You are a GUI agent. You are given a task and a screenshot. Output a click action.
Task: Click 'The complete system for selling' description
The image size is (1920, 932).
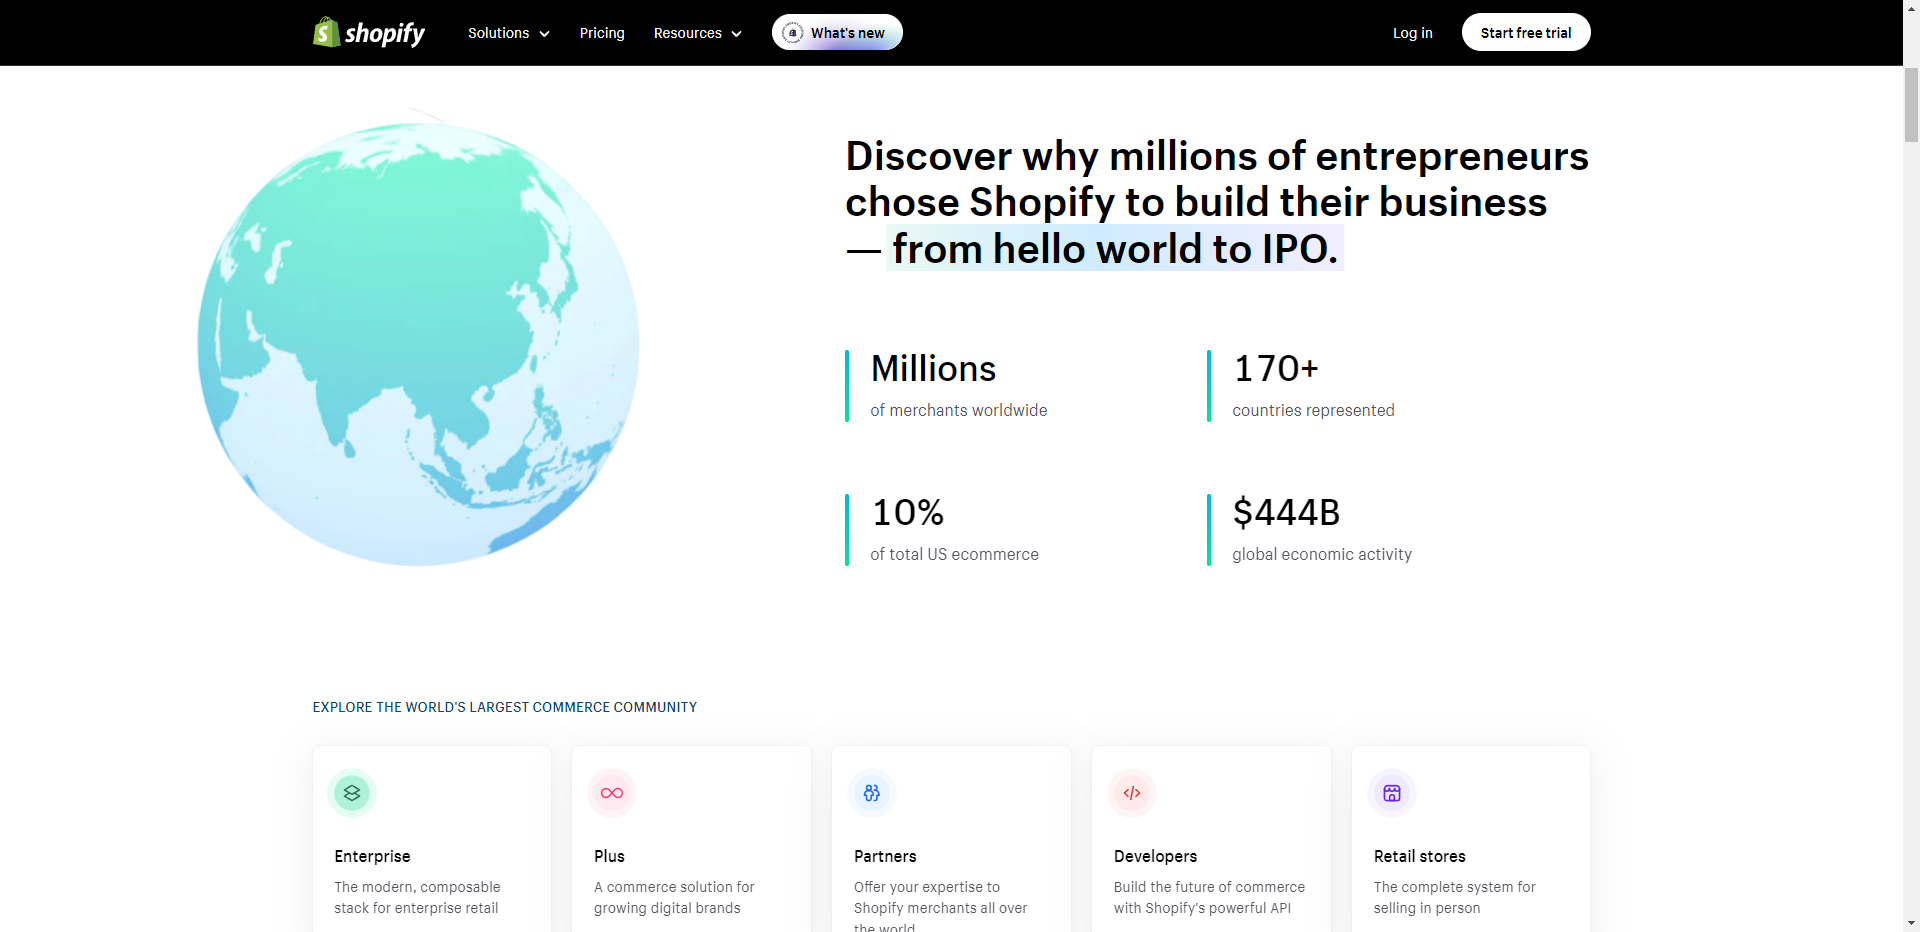pos(1454,897)
